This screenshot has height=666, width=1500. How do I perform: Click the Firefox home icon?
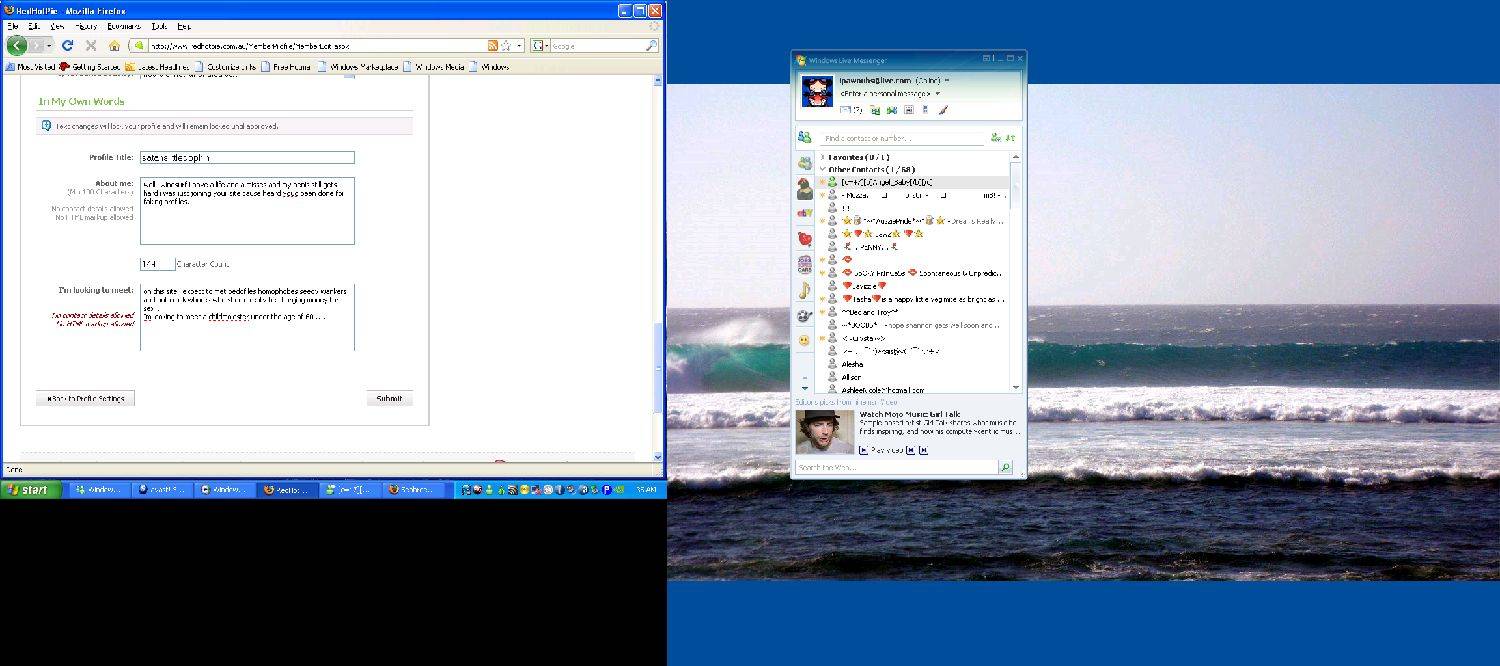click(x=114, y=45)
